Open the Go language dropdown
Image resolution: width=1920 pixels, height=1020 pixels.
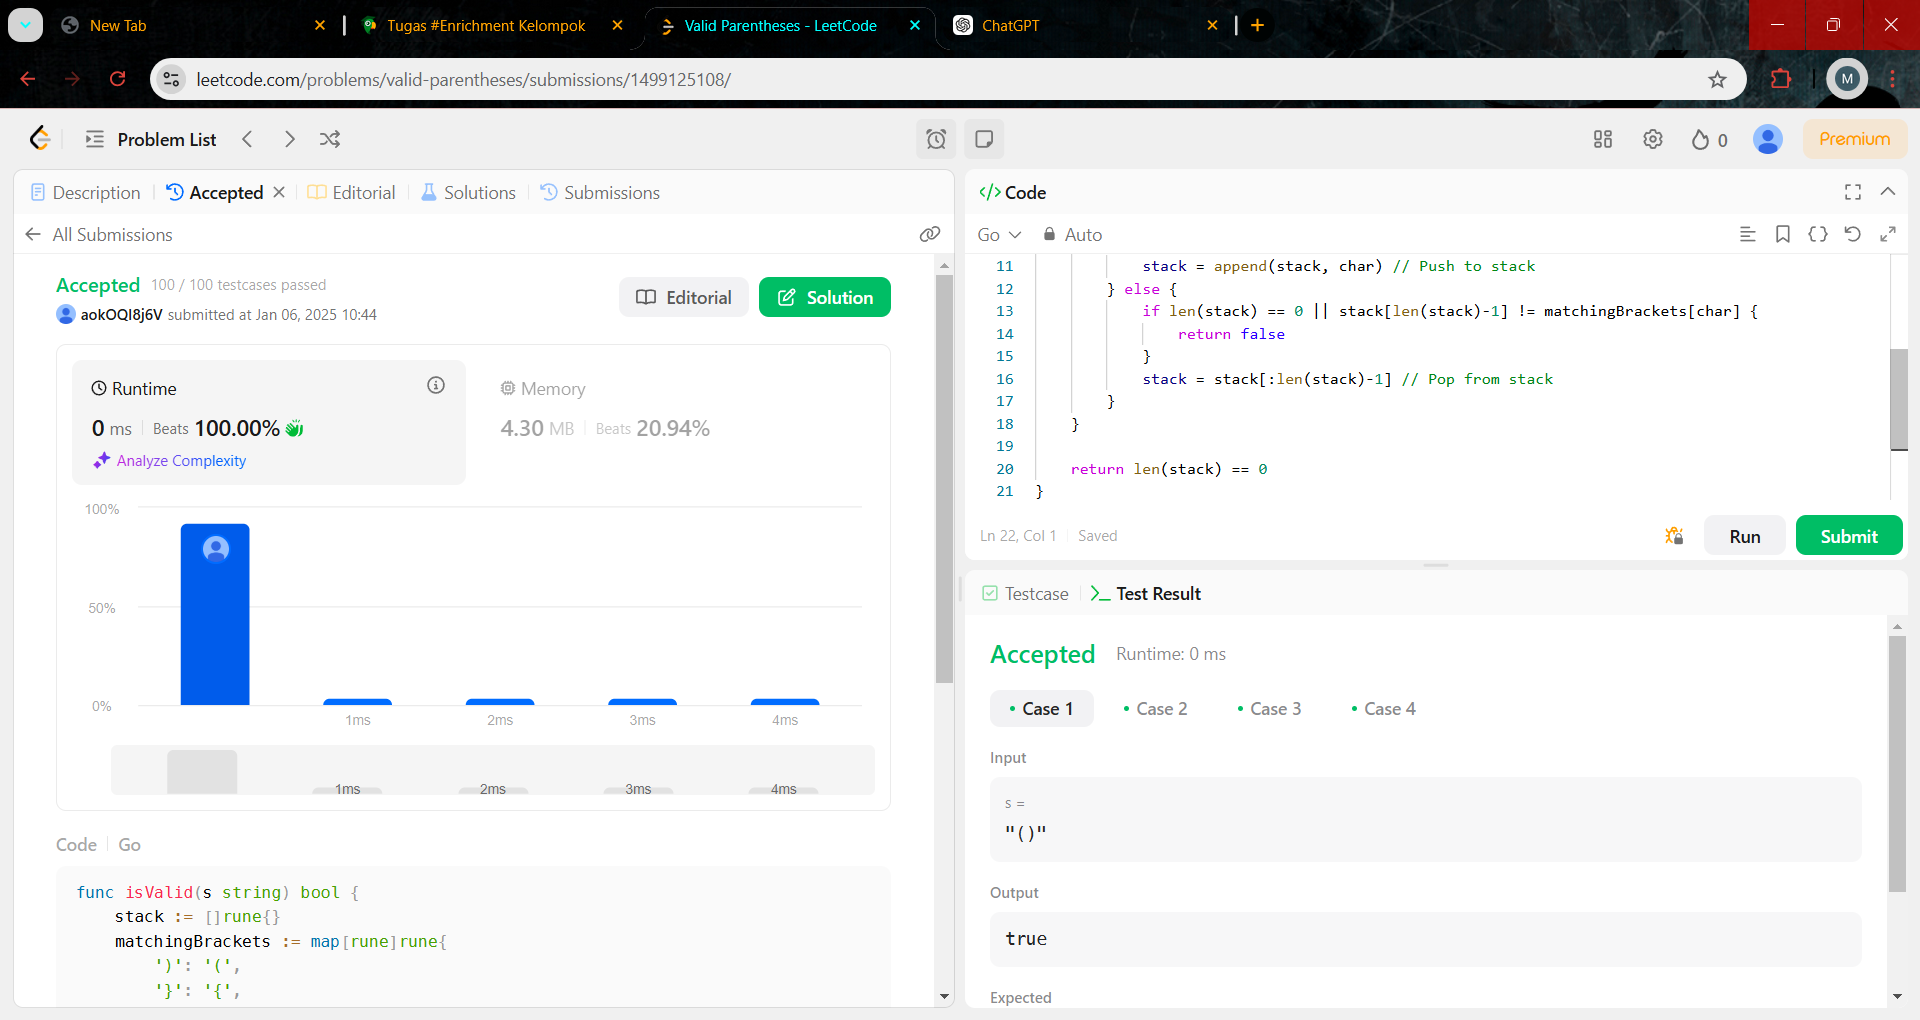pos(998,234)
